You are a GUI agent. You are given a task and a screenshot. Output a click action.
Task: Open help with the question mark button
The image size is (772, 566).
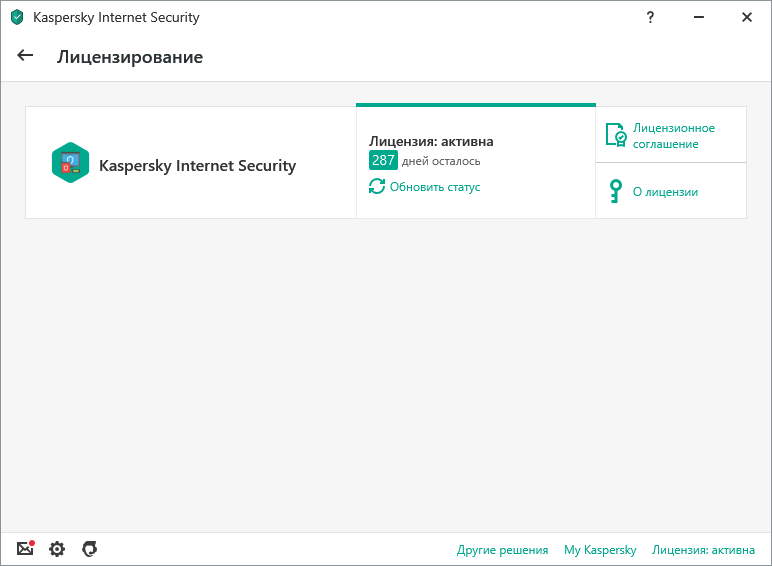tap(651, 17)
